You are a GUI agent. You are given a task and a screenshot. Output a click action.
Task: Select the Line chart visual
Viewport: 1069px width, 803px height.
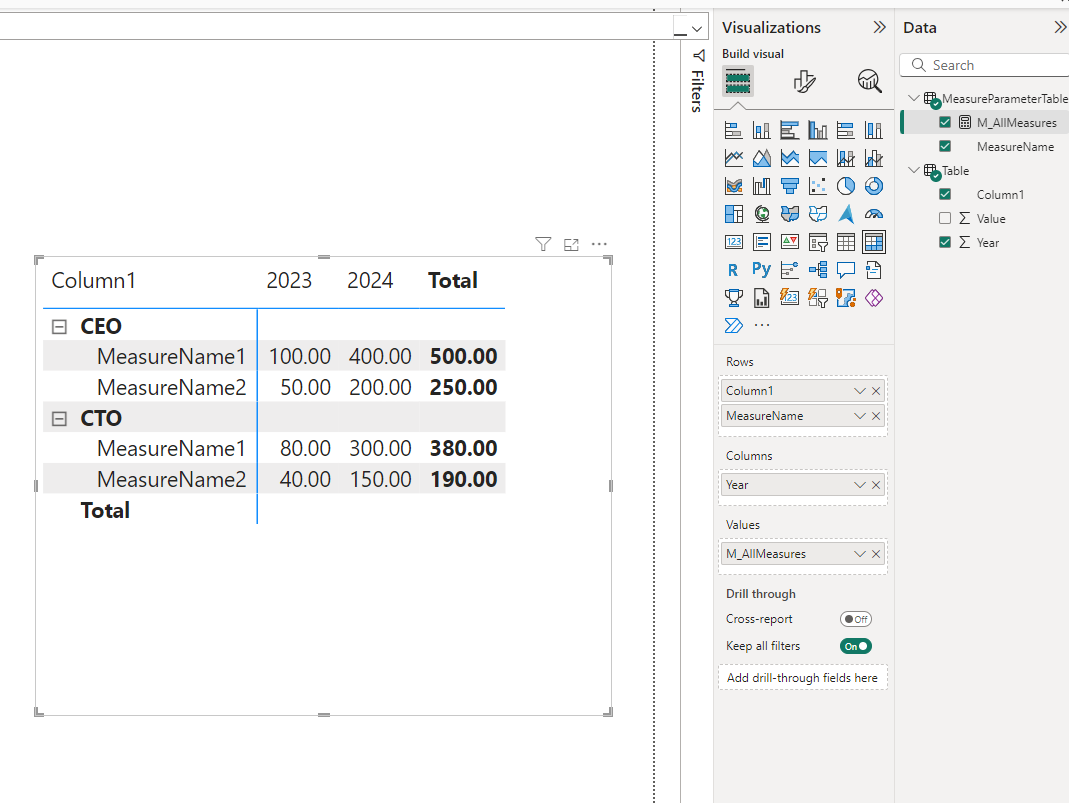point(734,158)
